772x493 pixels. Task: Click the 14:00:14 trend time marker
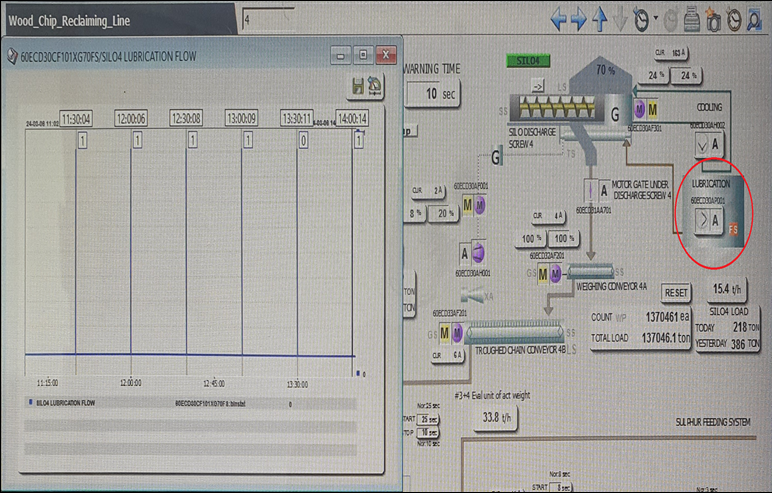(x=350, y=117)
